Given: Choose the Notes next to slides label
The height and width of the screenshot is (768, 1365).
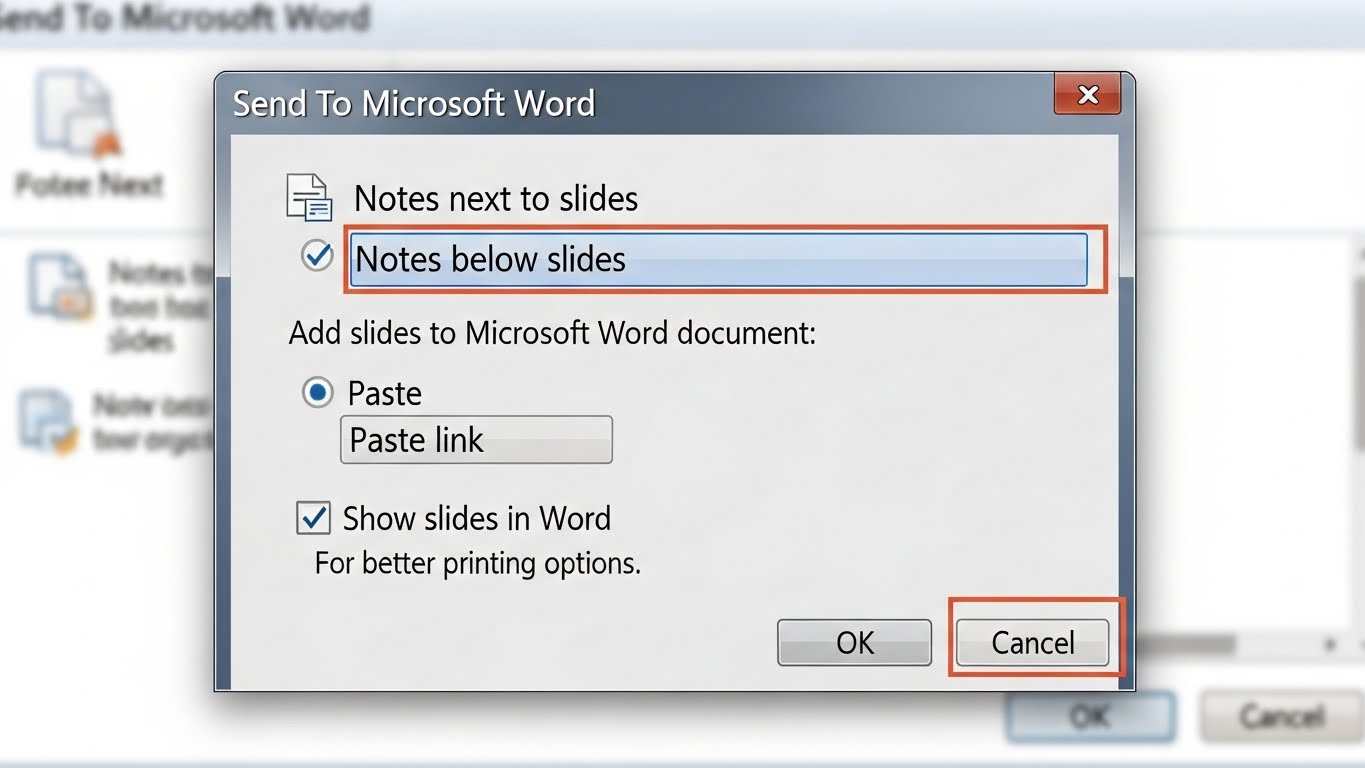Looking at the screenshot, I should coord(496,199).
